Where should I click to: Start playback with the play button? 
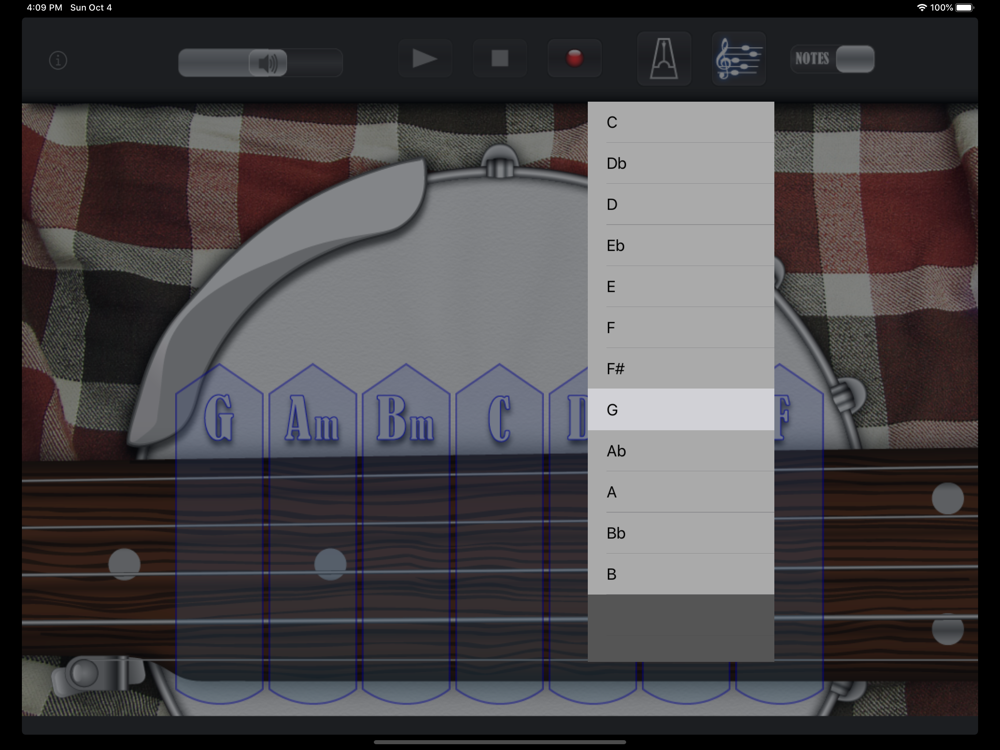click(x=425, y=59)
